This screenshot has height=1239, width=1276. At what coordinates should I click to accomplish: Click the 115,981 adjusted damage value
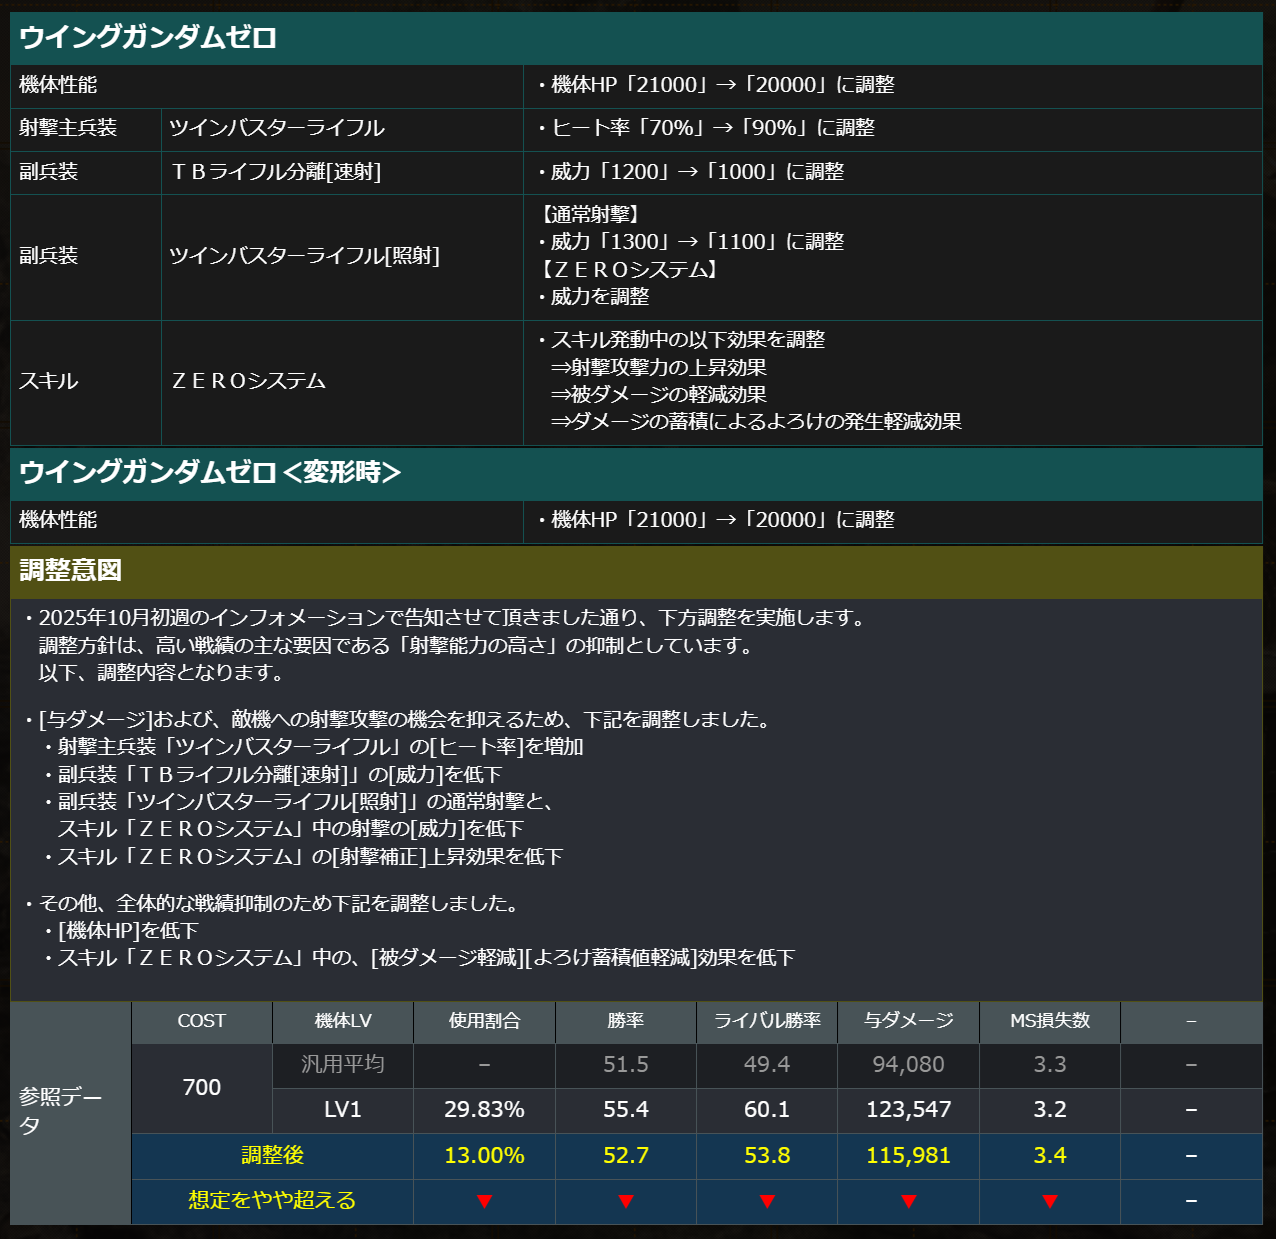click(909, 1155)
